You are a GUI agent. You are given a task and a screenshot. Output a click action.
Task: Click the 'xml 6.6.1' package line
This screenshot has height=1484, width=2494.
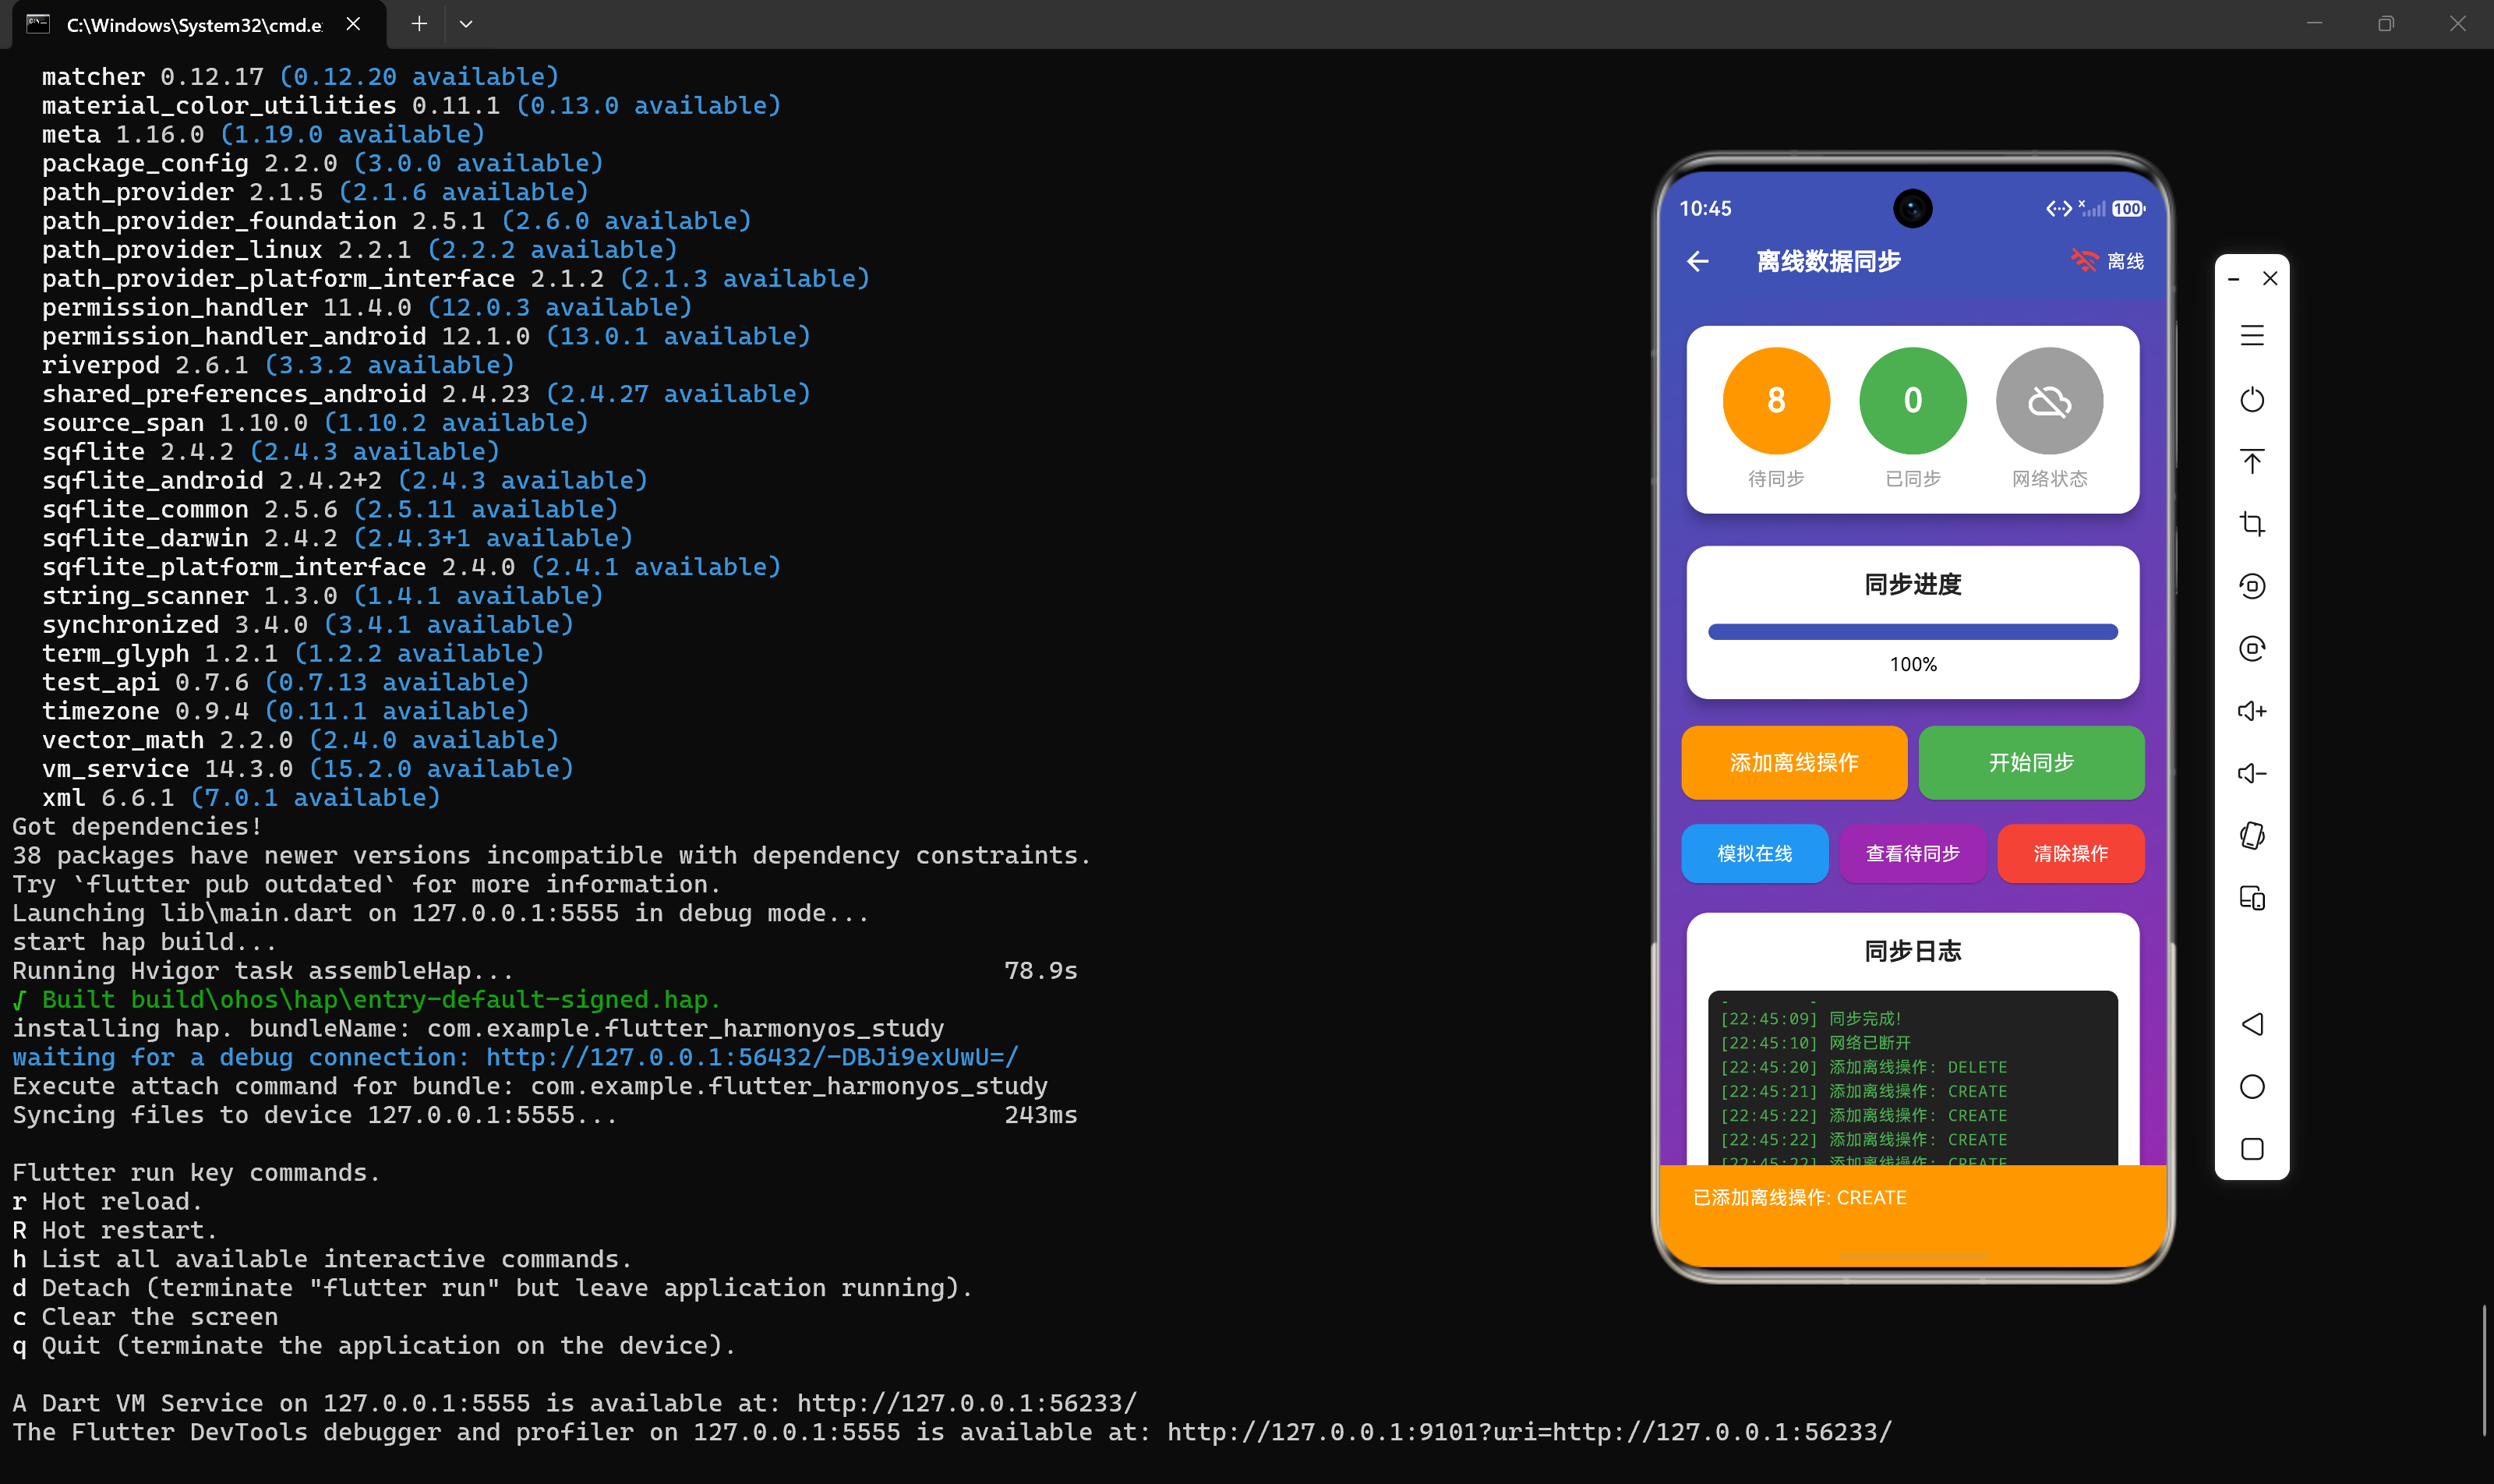(241, 798)
